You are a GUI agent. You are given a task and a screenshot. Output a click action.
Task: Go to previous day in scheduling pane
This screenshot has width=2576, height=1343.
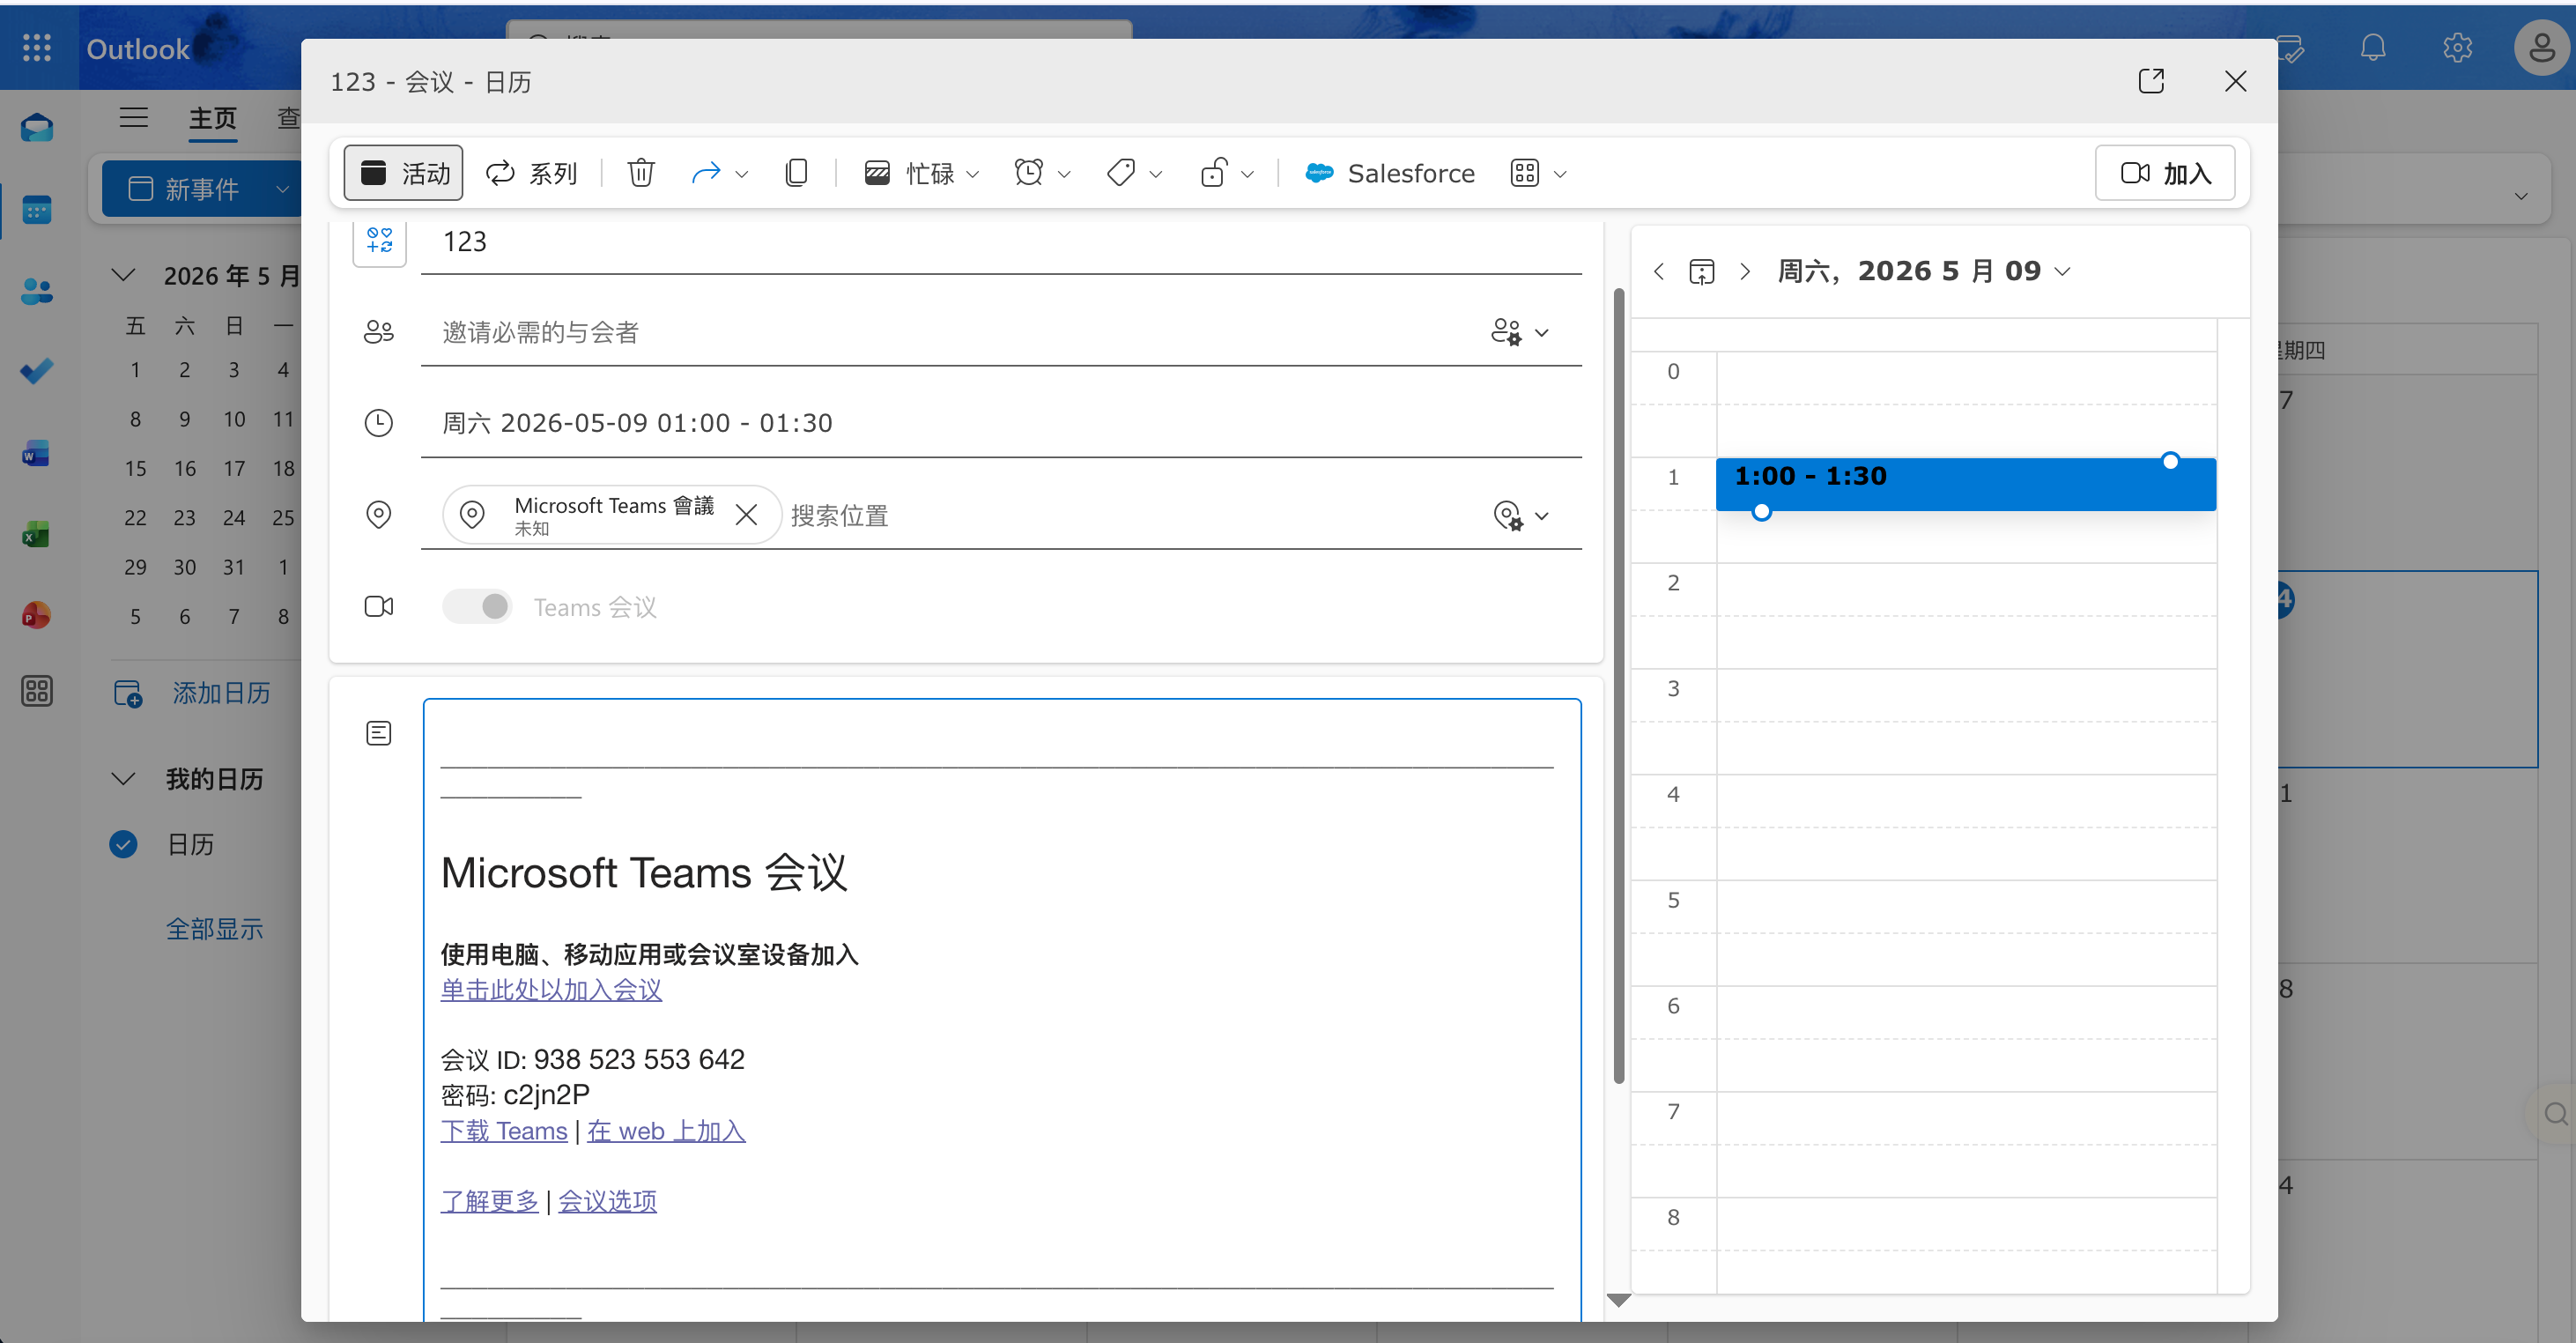(1659, 271)
